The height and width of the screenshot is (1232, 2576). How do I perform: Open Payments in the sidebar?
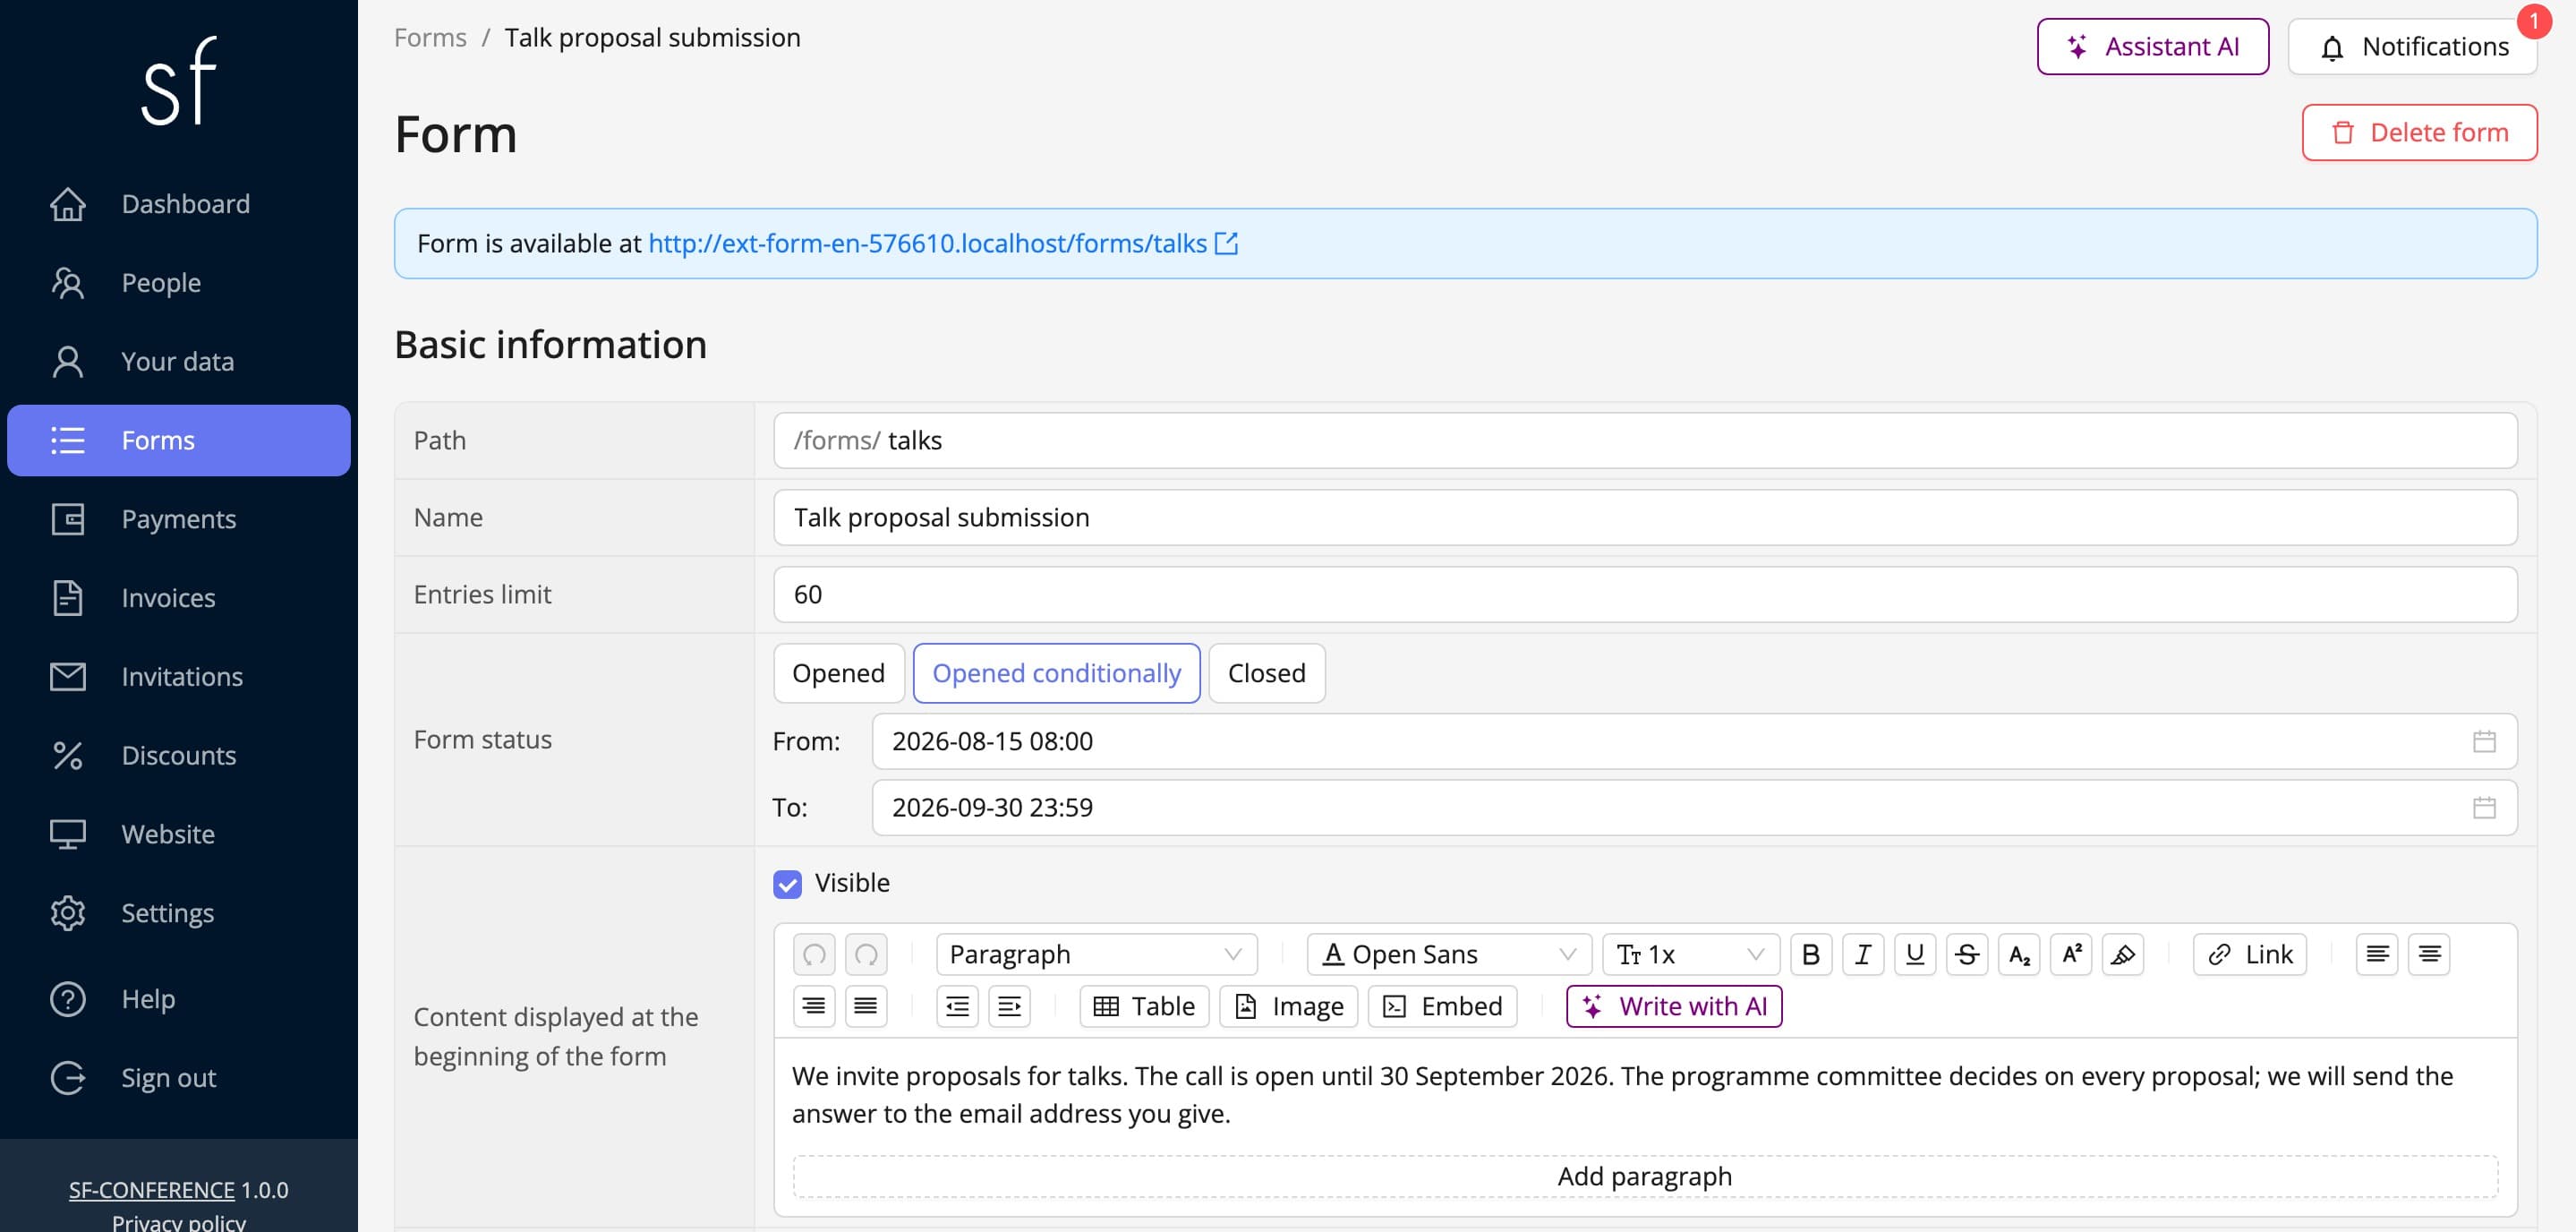[x=178, y=519]
